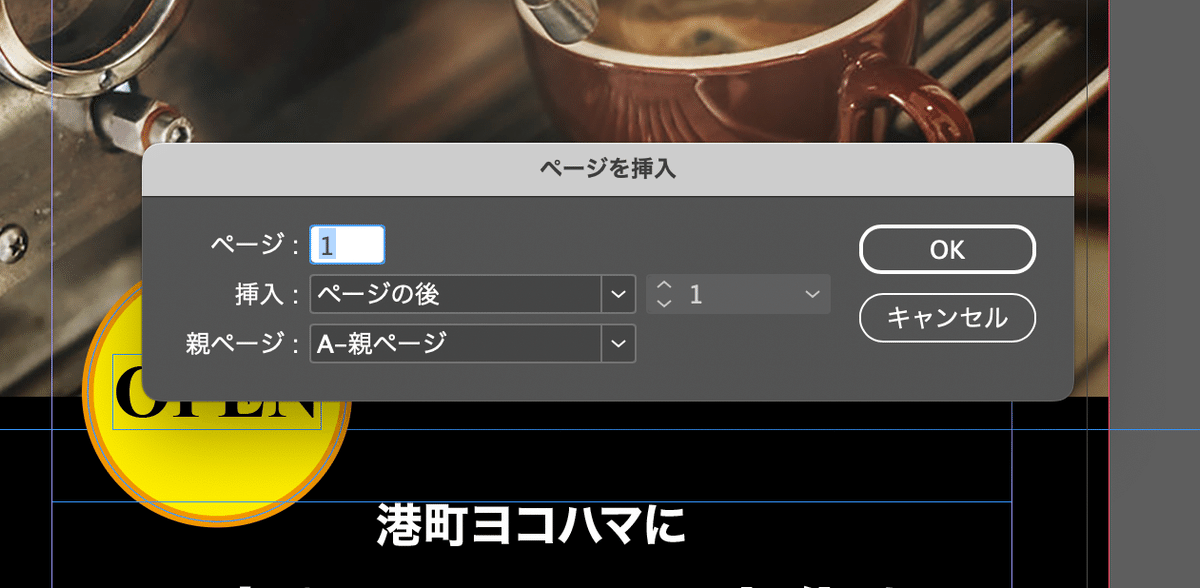Decrease the target page number with the down arrow
This screenshot has width=1200, height=588.
pyautogui.click(x=664, y=302)
